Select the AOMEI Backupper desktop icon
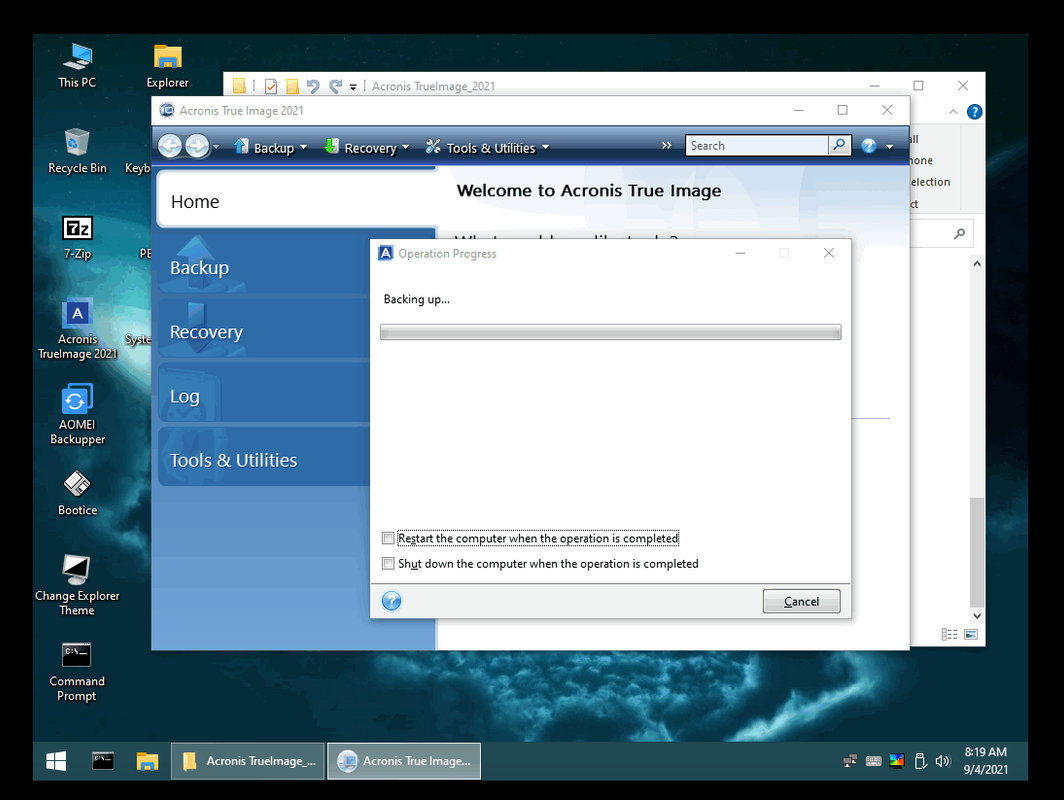The height and width of the screenshot is (800, 1064). tap(77, 415)
